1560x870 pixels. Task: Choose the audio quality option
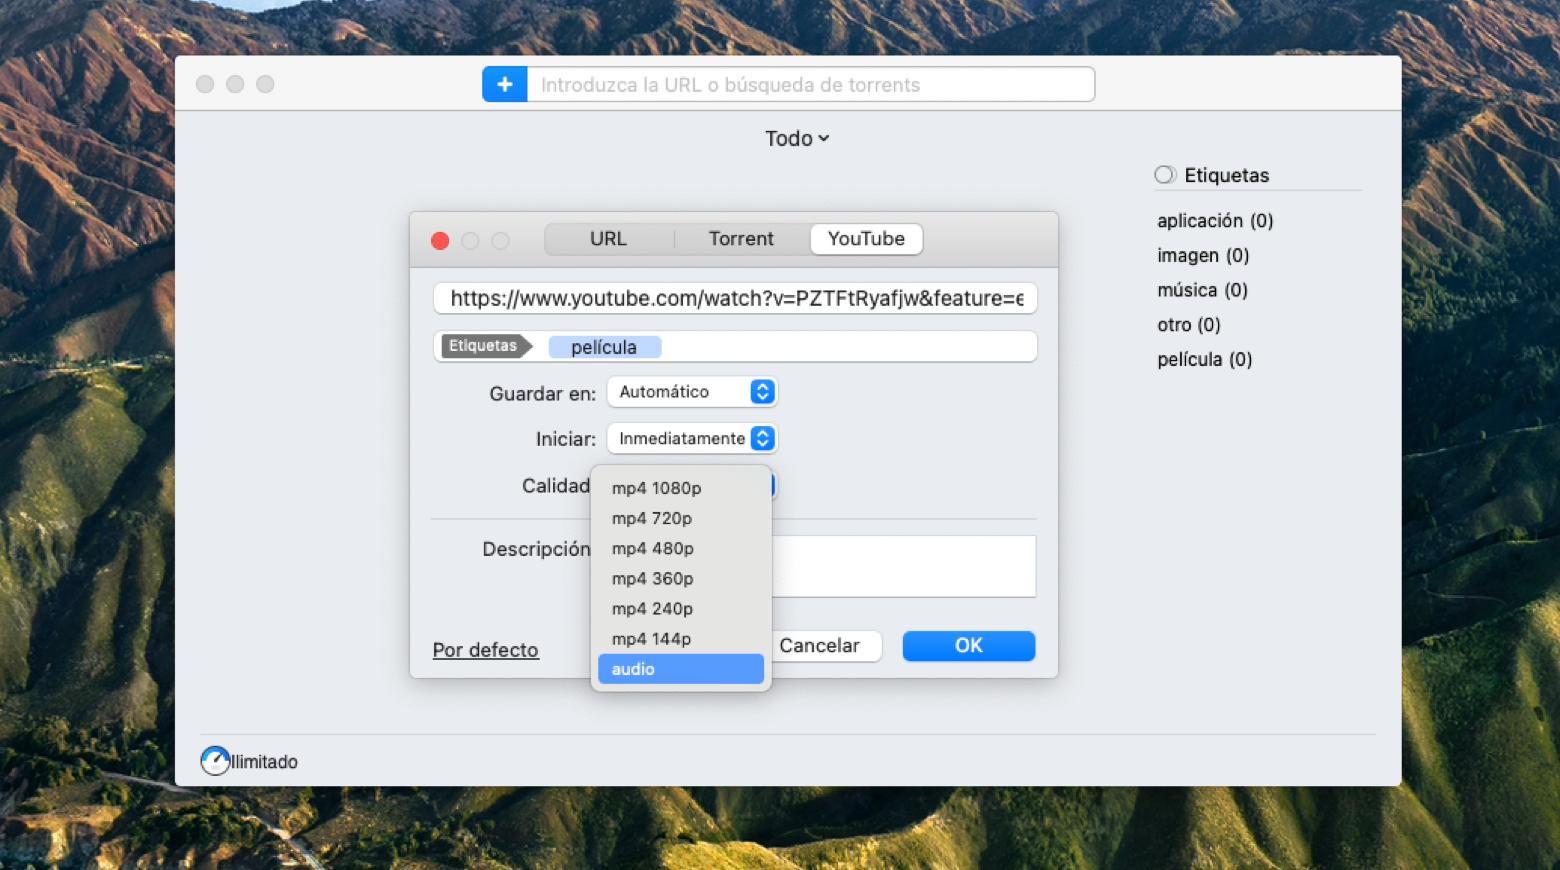coord(681,669)
